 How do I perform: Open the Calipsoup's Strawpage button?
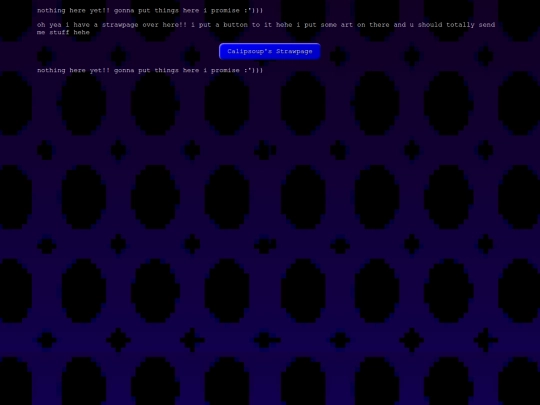pyautogui.click(x=270, y=51)
